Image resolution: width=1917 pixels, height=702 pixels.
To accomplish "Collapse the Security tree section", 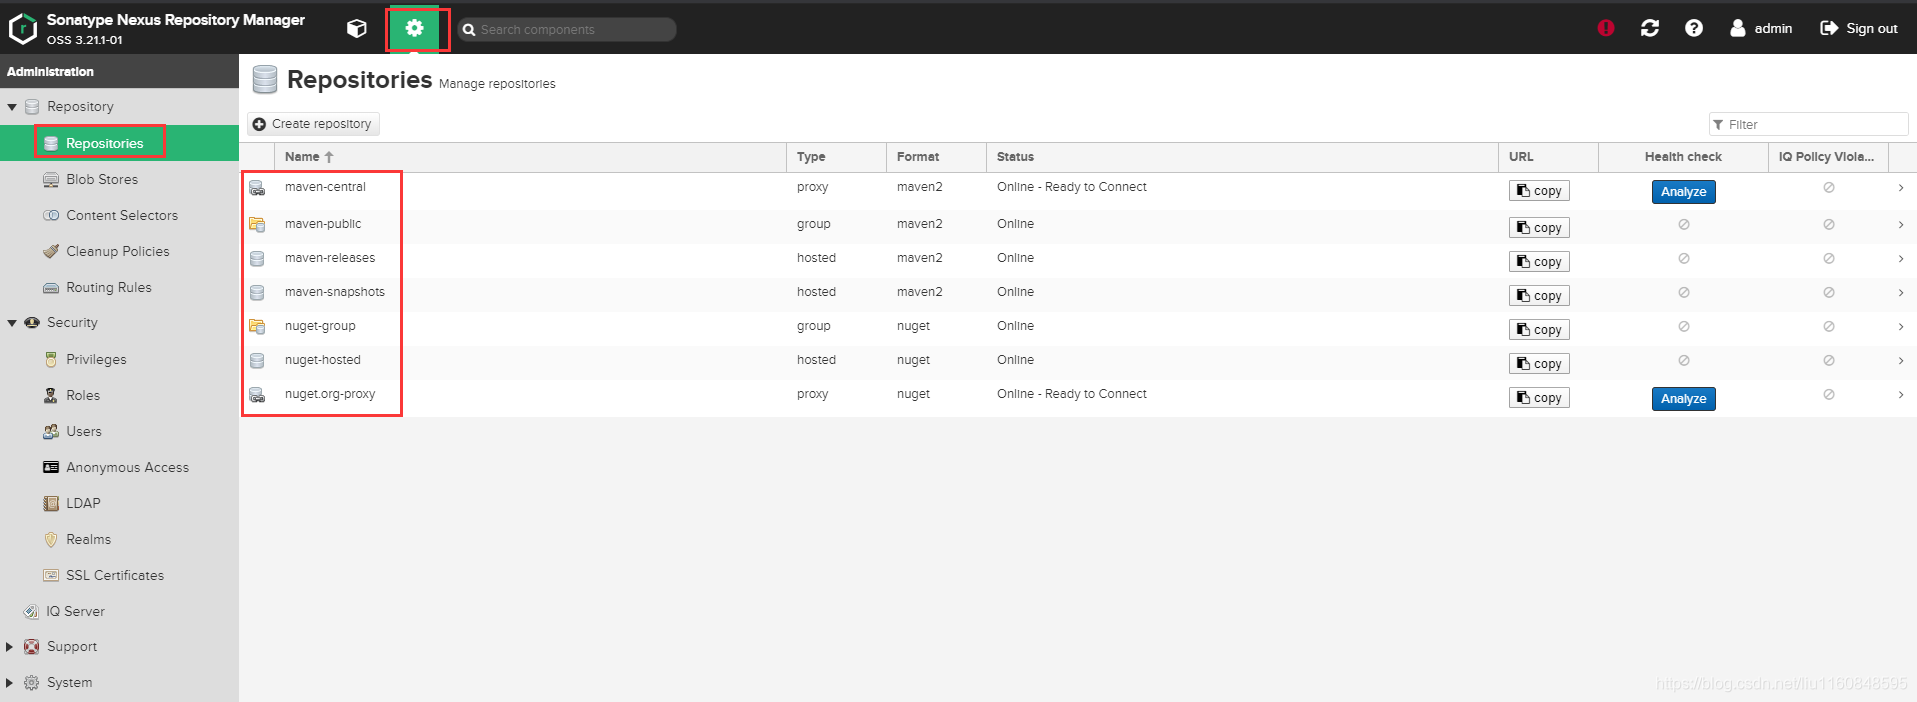I will (x=12, y=323).
